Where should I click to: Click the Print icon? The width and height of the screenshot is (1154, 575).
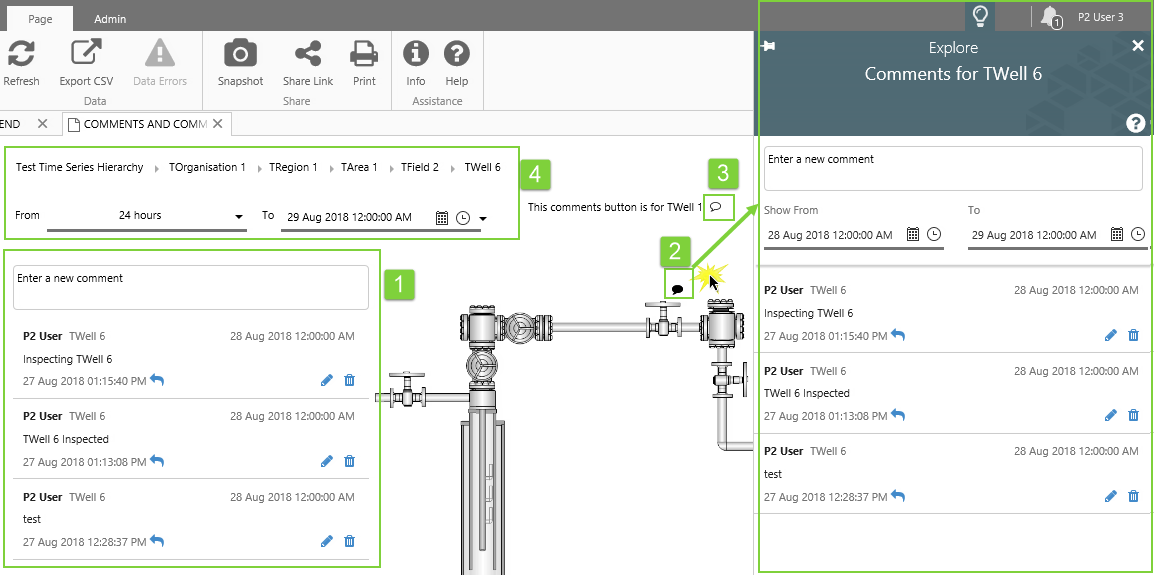tap(364, 54)
